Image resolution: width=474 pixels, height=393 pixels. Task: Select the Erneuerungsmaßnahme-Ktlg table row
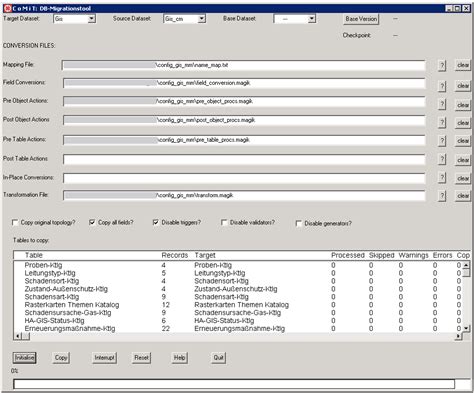pyautogui.click(x=237, y=329)
